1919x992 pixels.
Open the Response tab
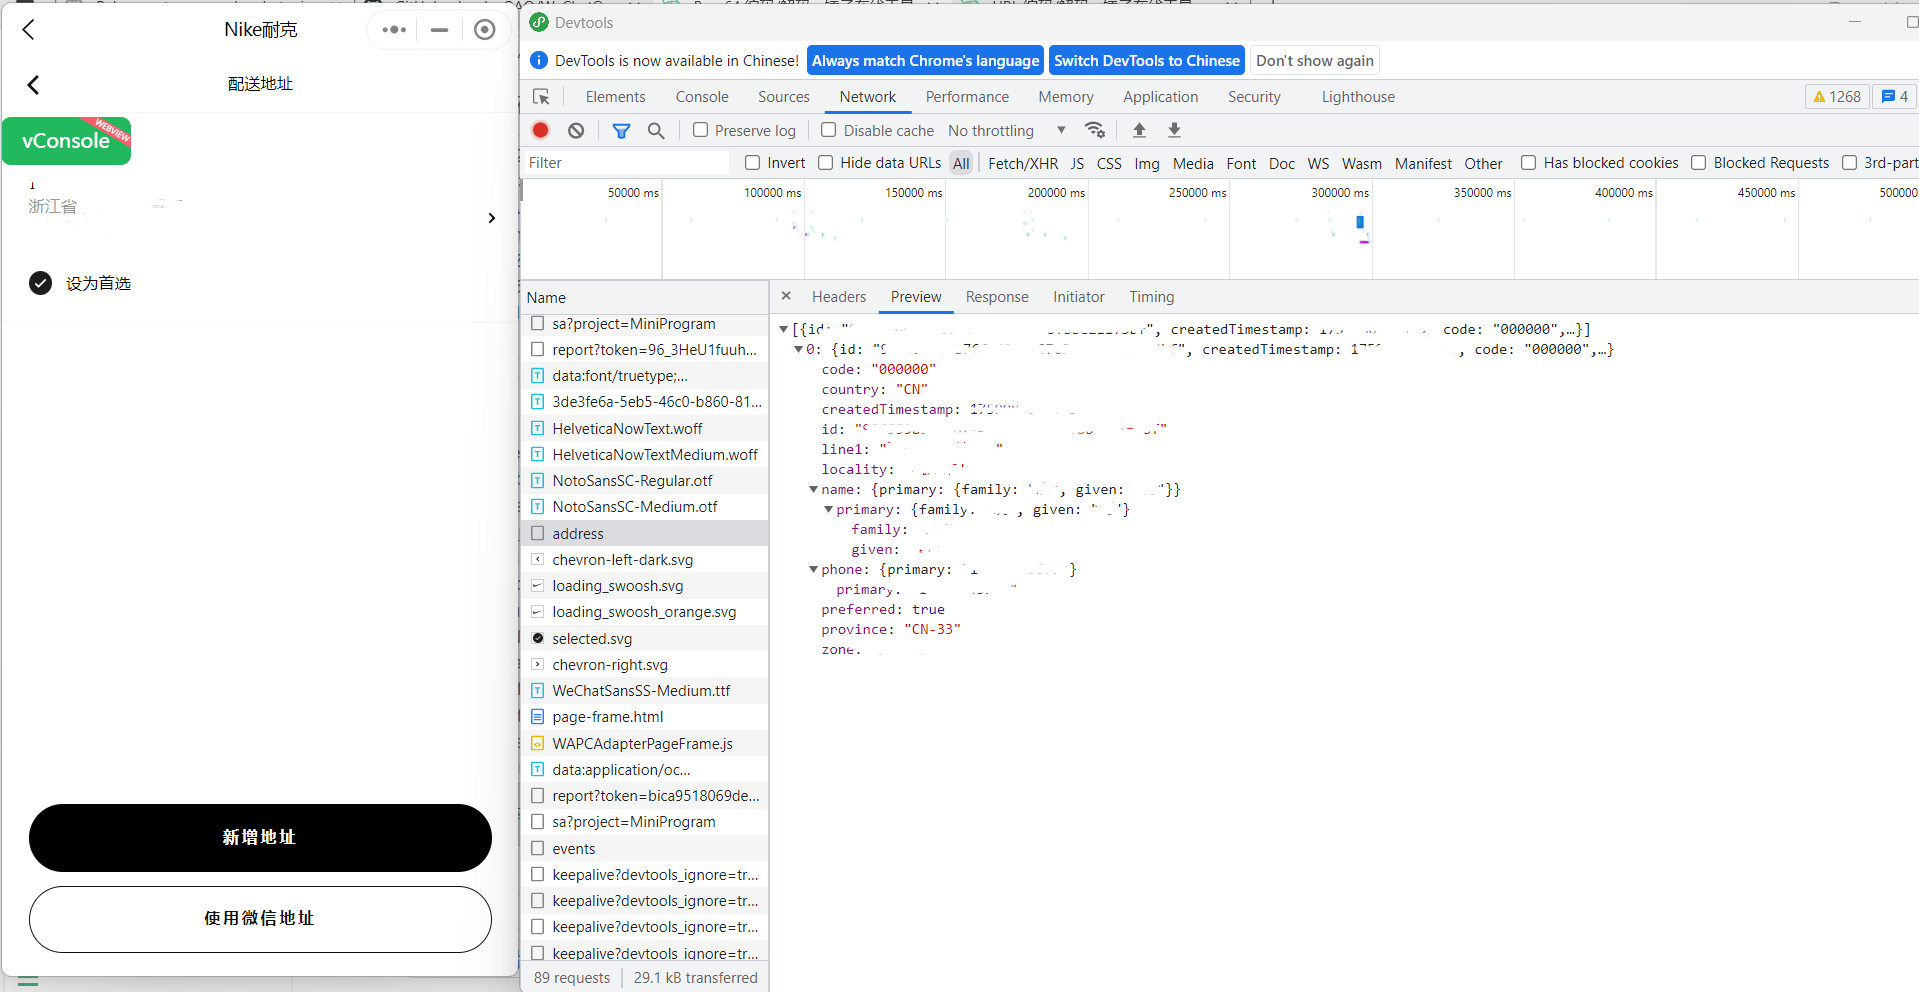(996, 297)
